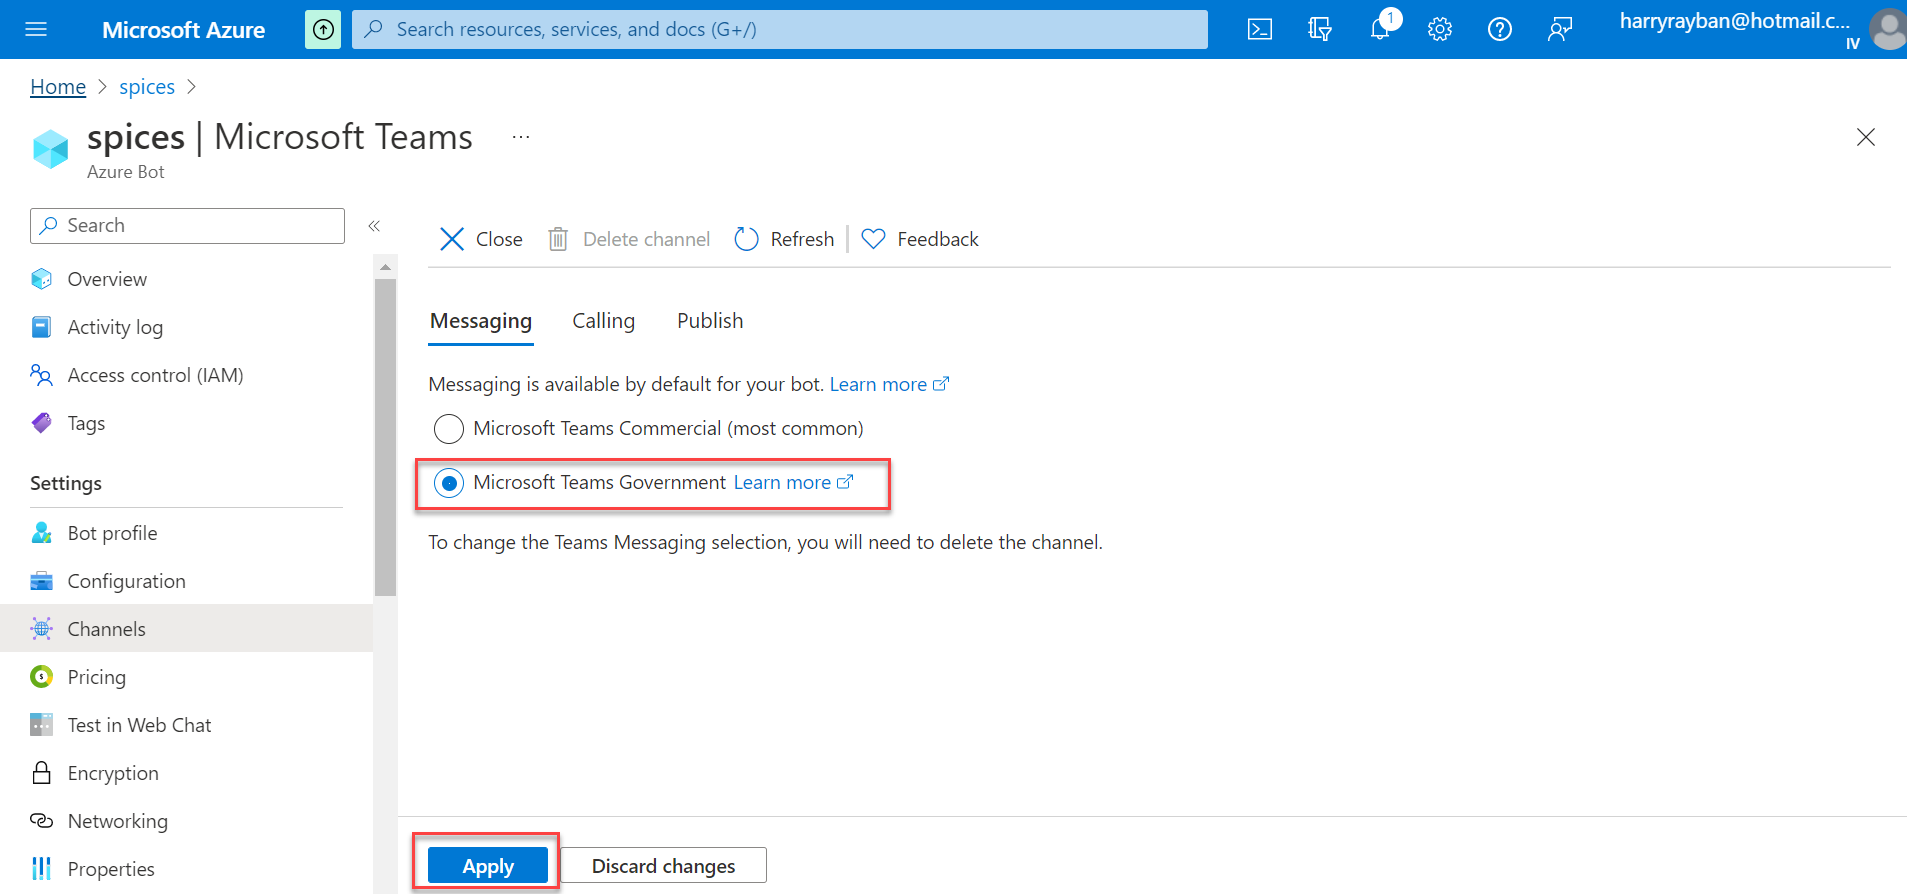Open the notifications bell
Viewport: 1907px width, 894px height.
(1380, 29)
